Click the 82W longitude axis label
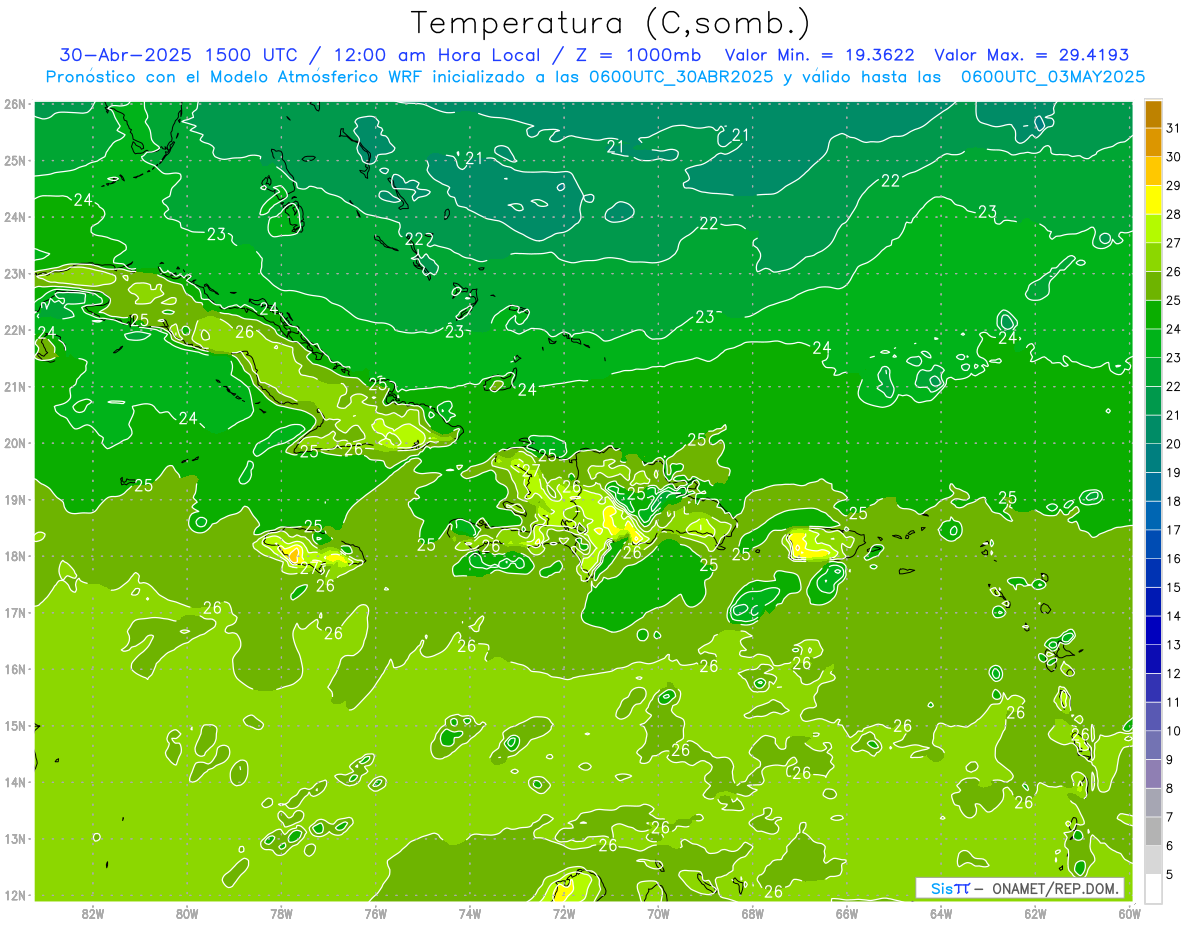 pyautogui.click(x=92, y=912)
